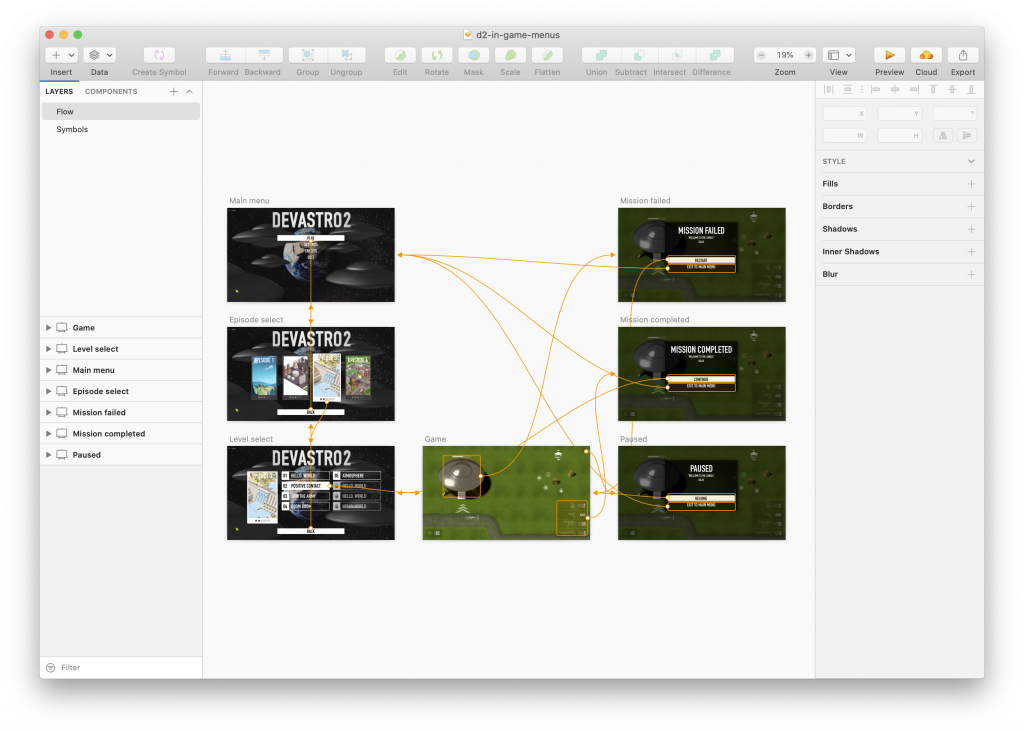Click the Rotate toolbar icon

[x=437, y=56]
